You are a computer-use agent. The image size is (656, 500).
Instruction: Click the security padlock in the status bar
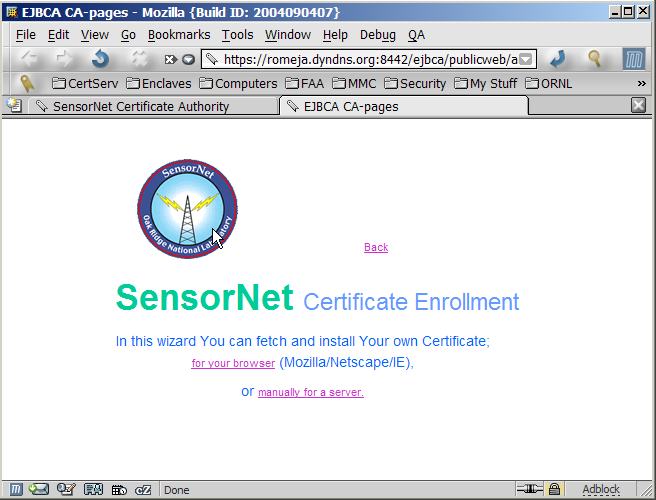pyautogui.click(x=554, y=489)
